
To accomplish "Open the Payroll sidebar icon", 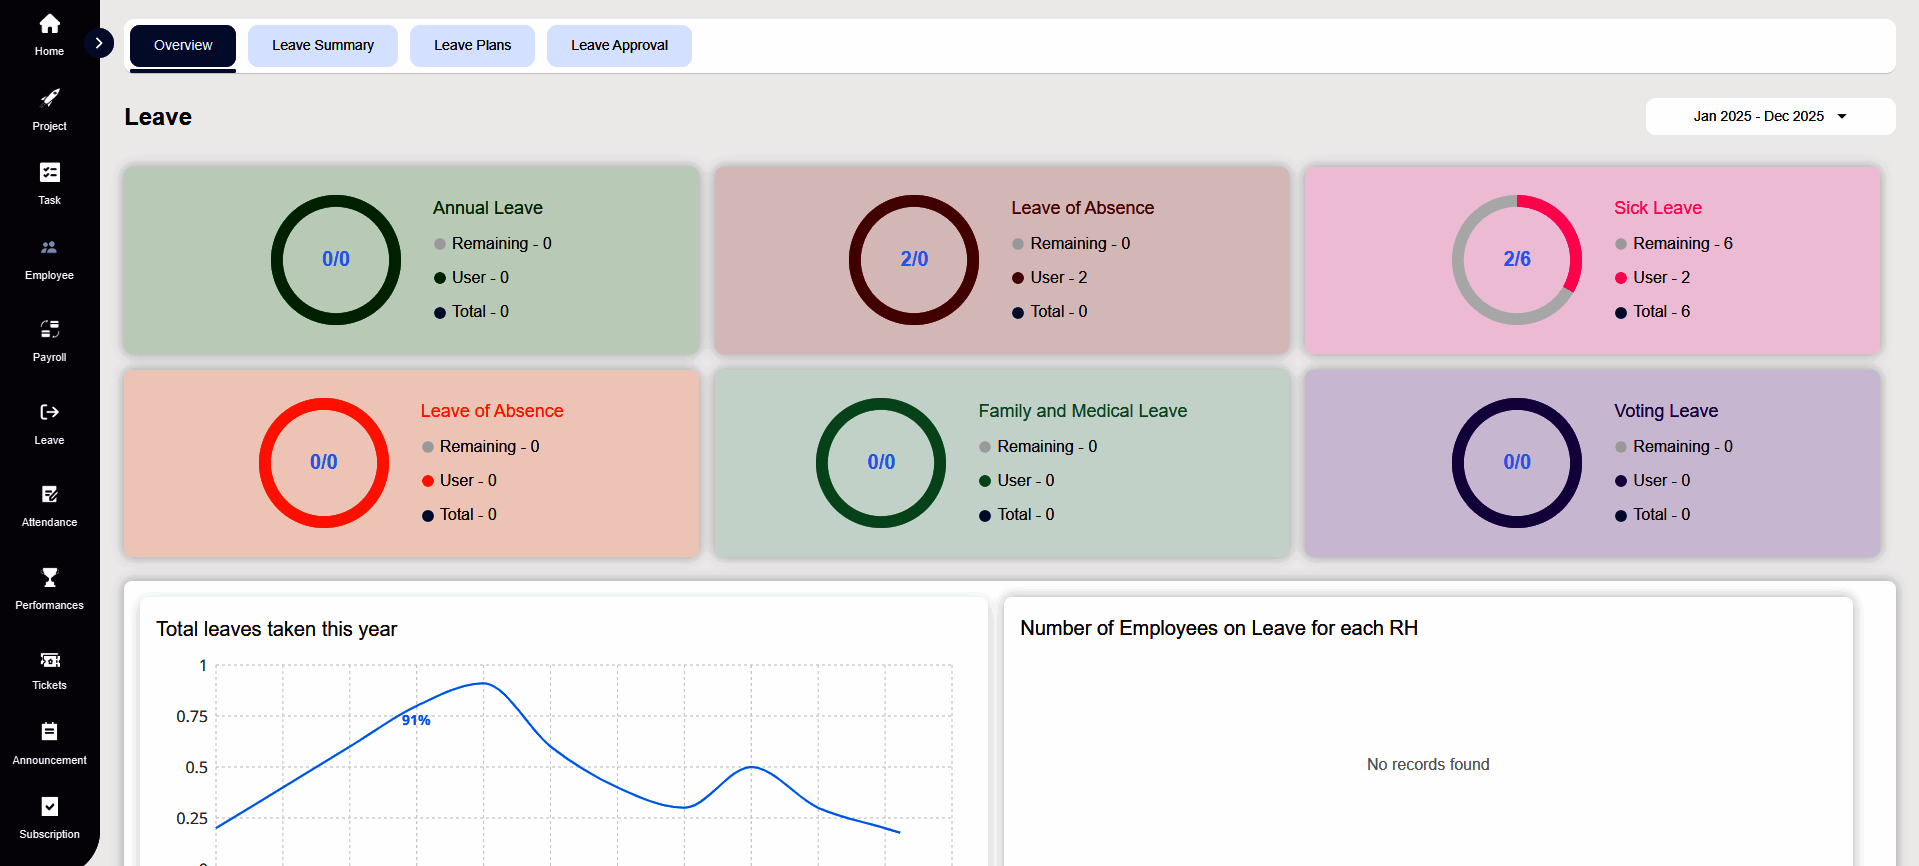I will [x=49, y=329].
